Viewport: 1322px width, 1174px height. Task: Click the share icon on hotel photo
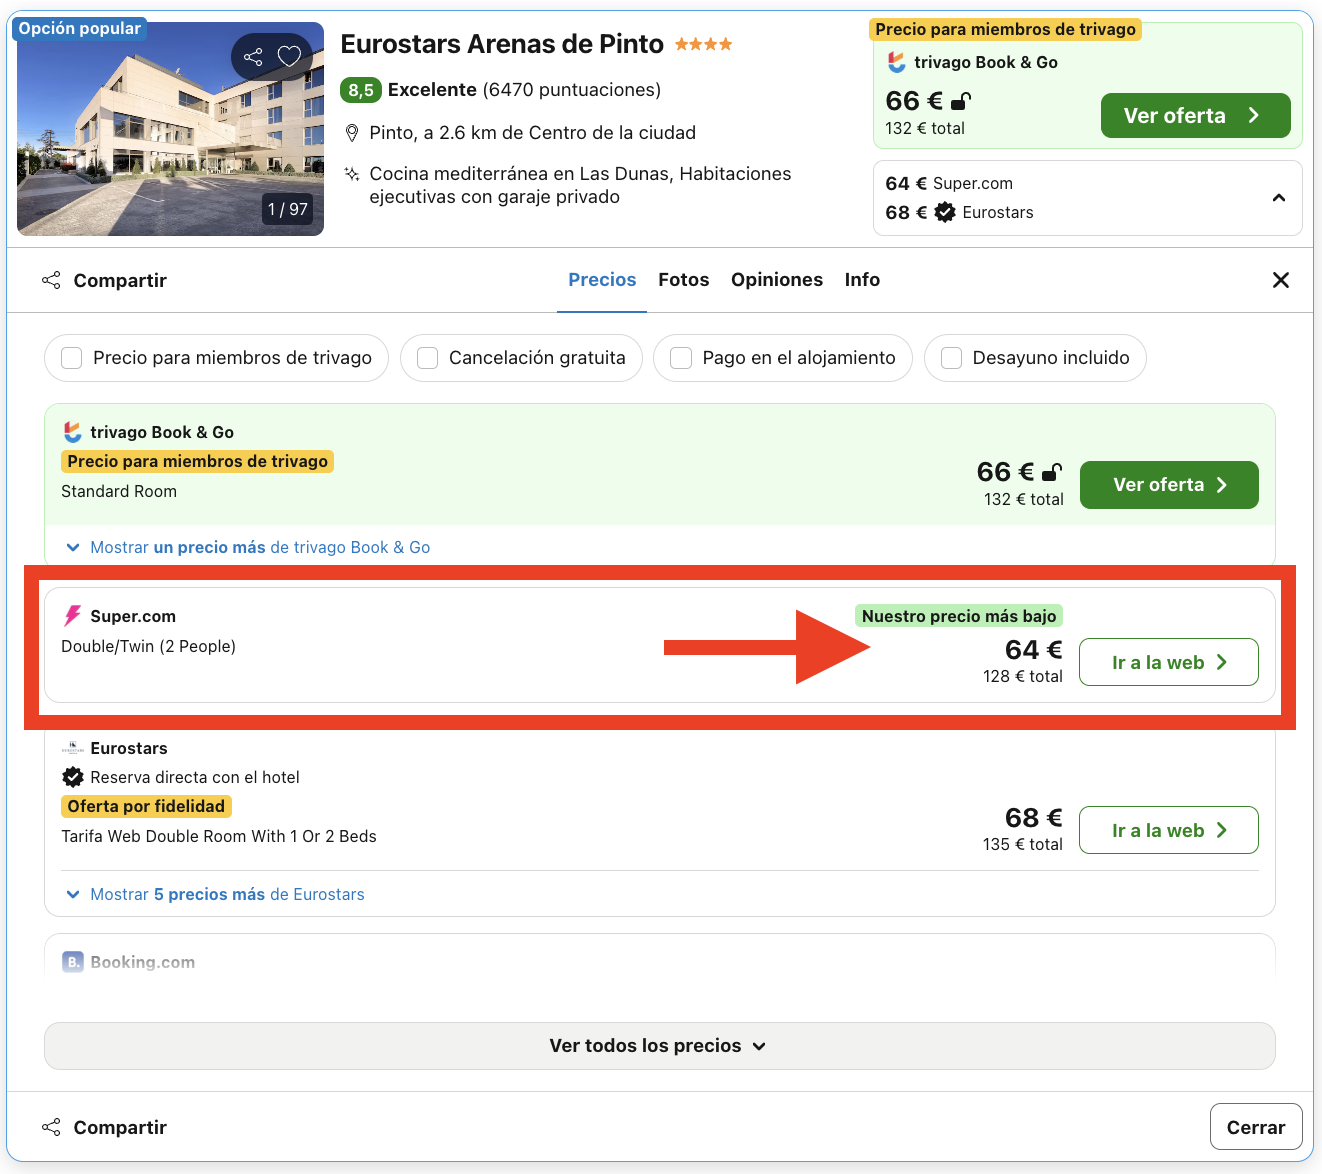pos(254,57)
